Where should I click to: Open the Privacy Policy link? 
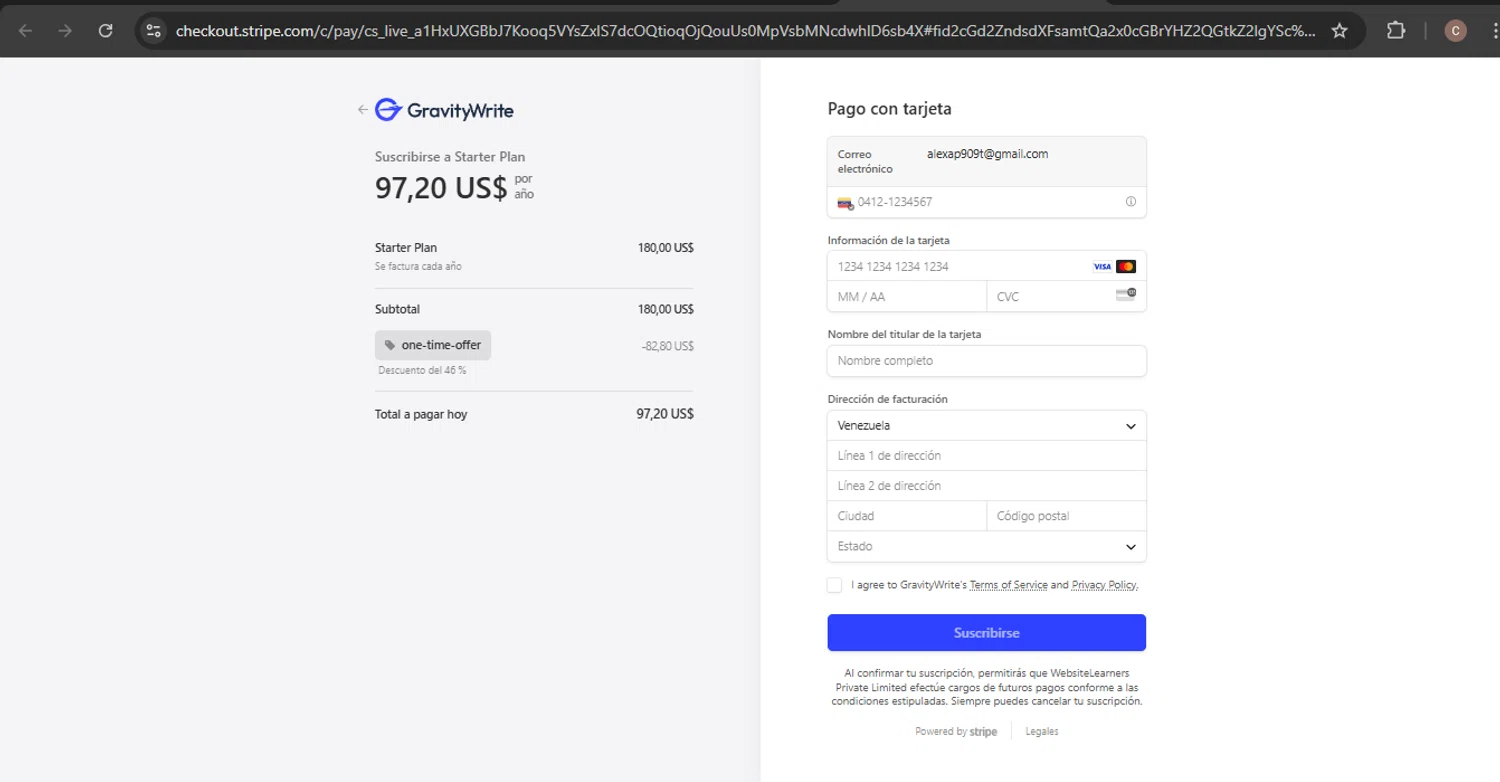click(1104, 585)
